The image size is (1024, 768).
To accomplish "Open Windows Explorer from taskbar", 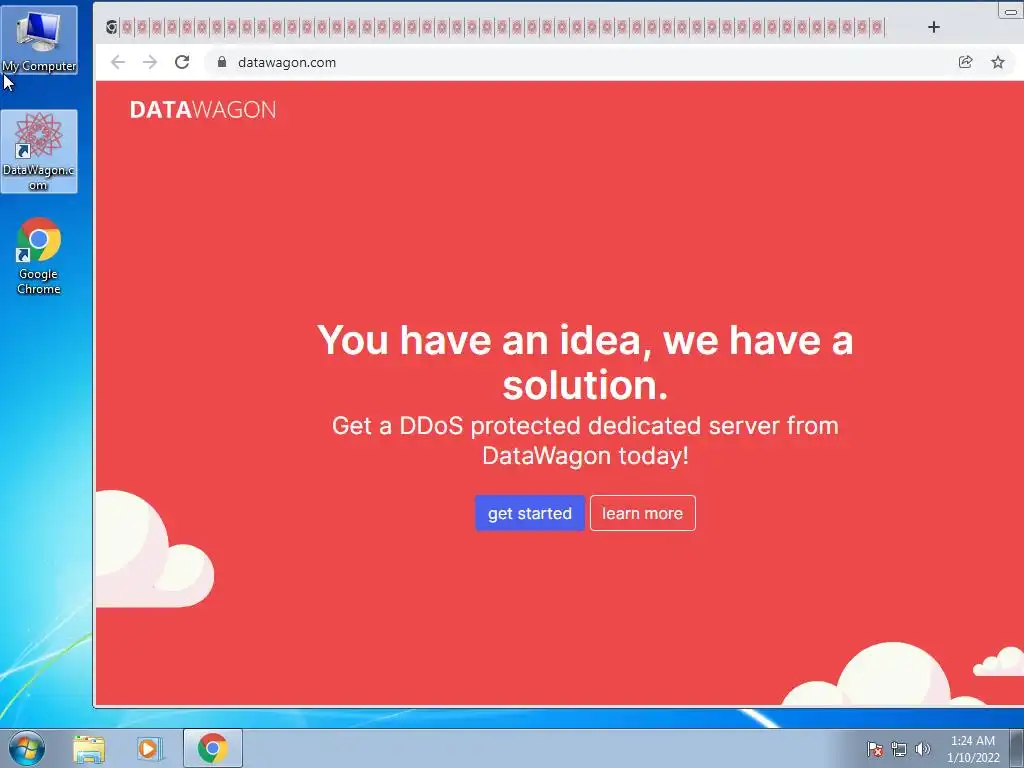I will pos(89,748).
